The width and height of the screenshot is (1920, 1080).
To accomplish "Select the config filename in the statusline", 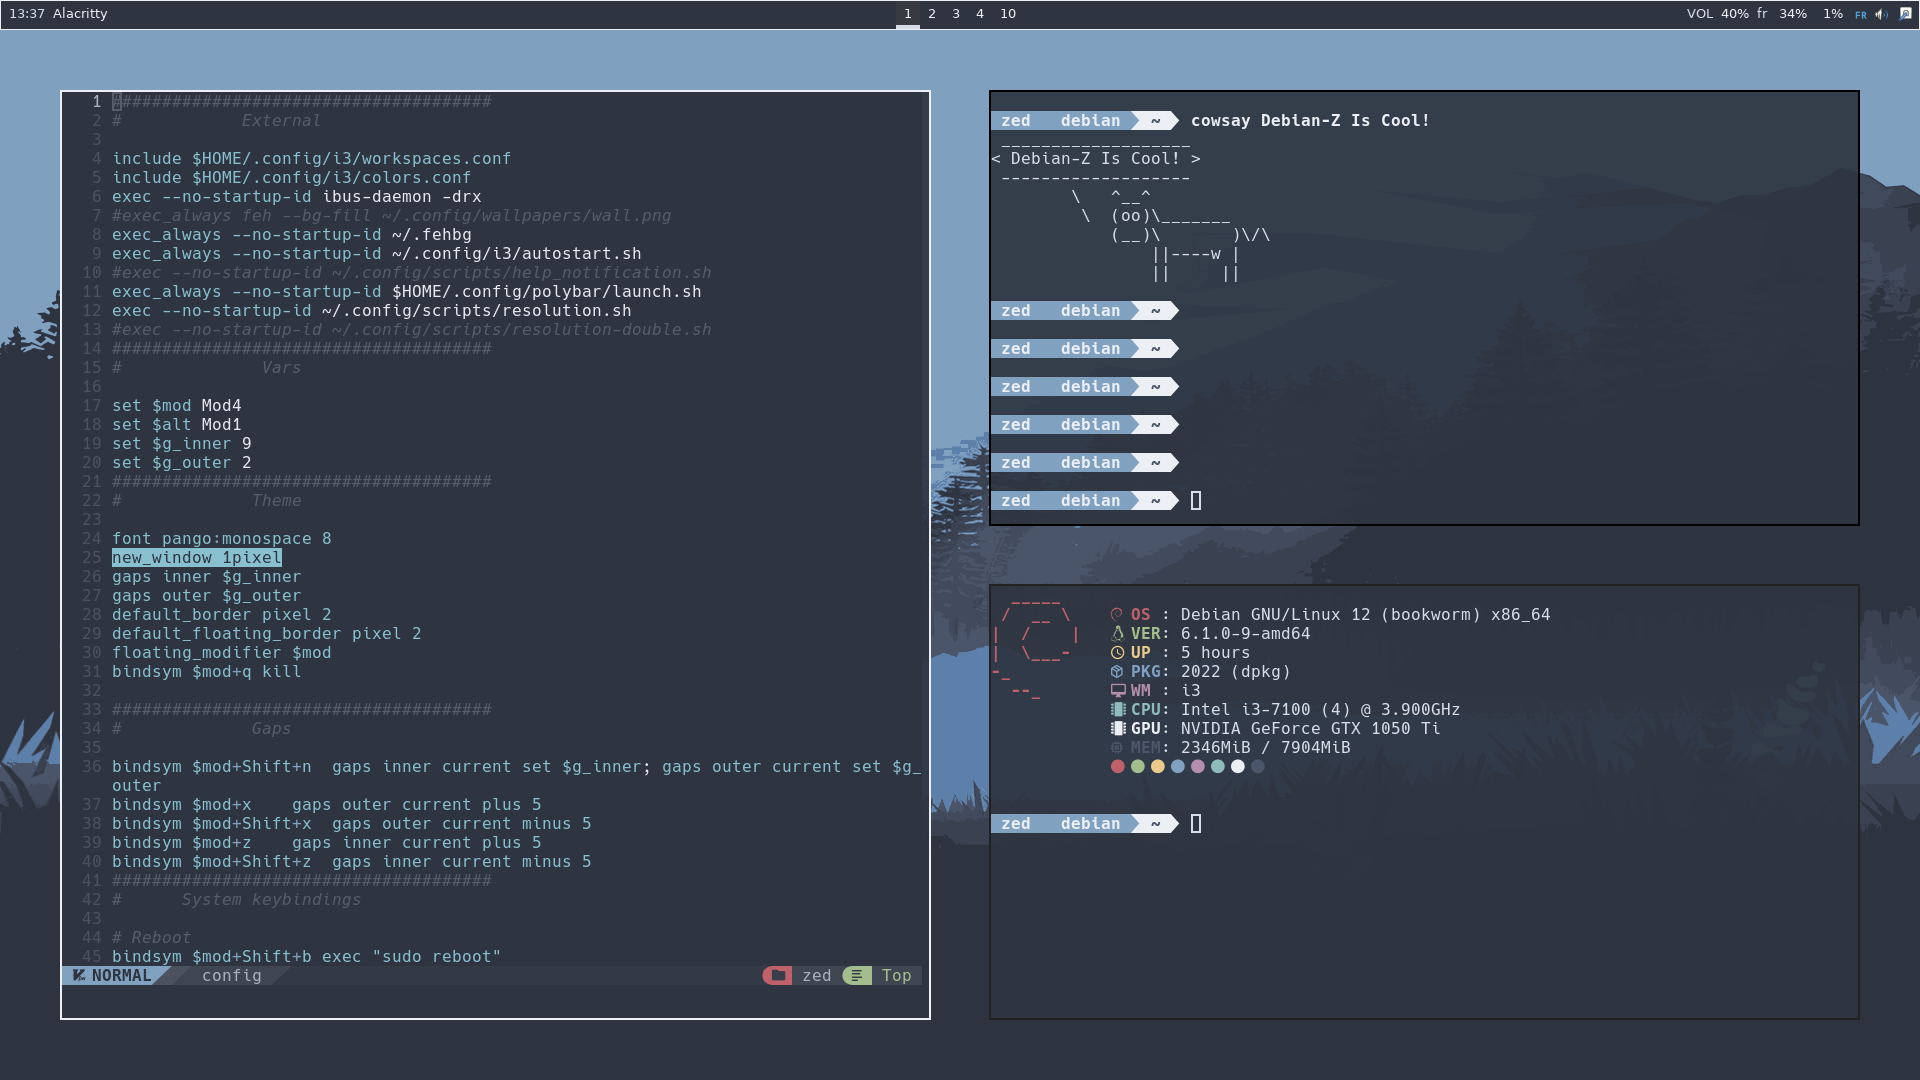I will 231,975.
